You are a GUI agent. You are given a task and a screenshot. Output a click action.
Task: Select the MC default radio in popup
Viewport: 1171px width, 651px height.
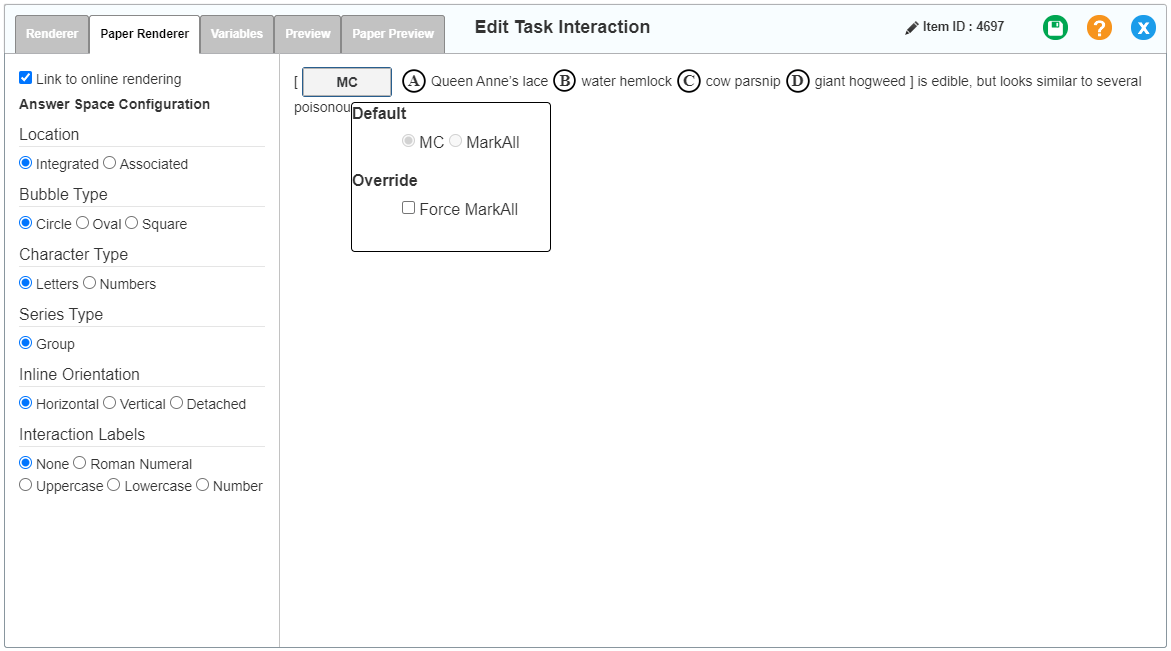(409, 140)
